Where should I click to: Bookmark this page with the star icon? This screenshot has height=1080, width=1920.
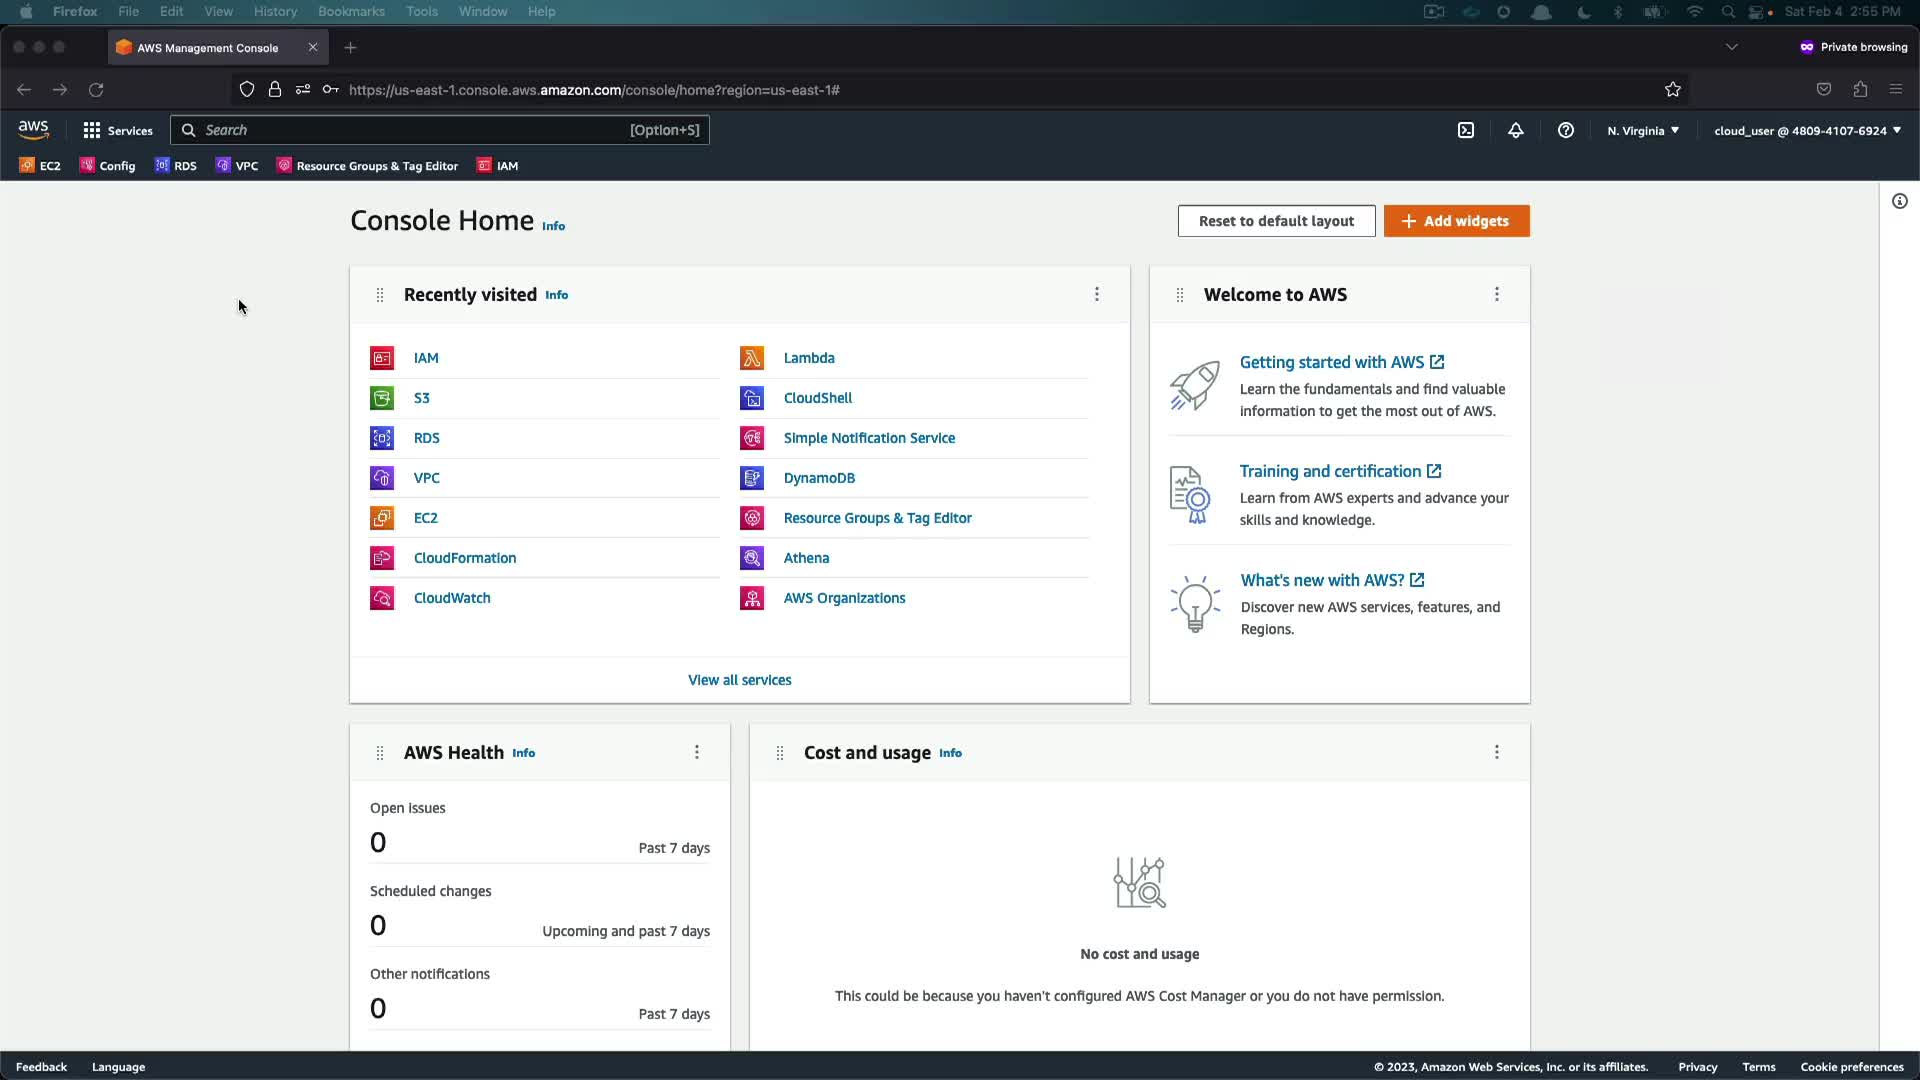[x=1673, y=90]
